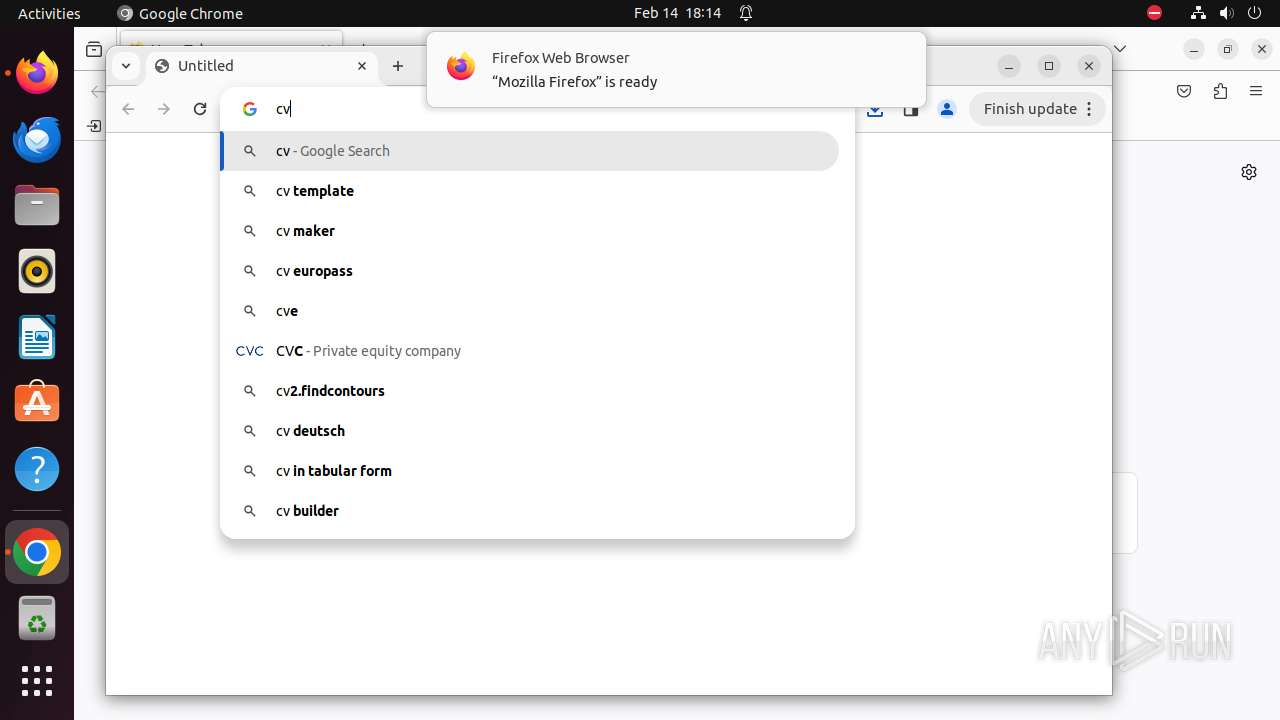Open Activities overview
Image resolution: width=1280 pixels, height=720 pixels.
click(x=49, y=13)
